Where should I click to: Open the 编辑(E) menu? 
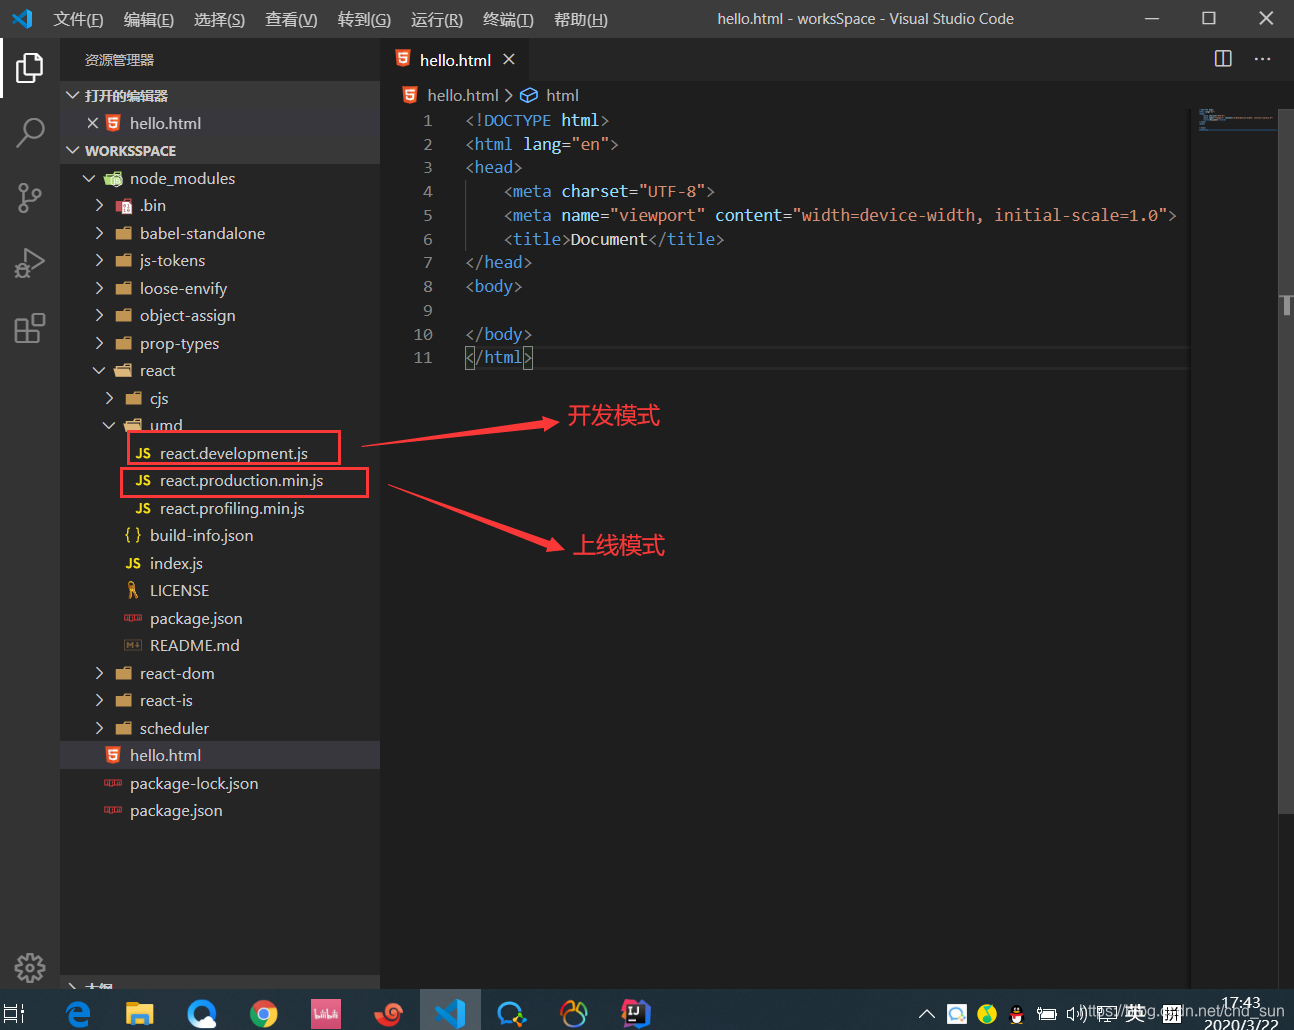pyautogui.click(x=148, y=19)
